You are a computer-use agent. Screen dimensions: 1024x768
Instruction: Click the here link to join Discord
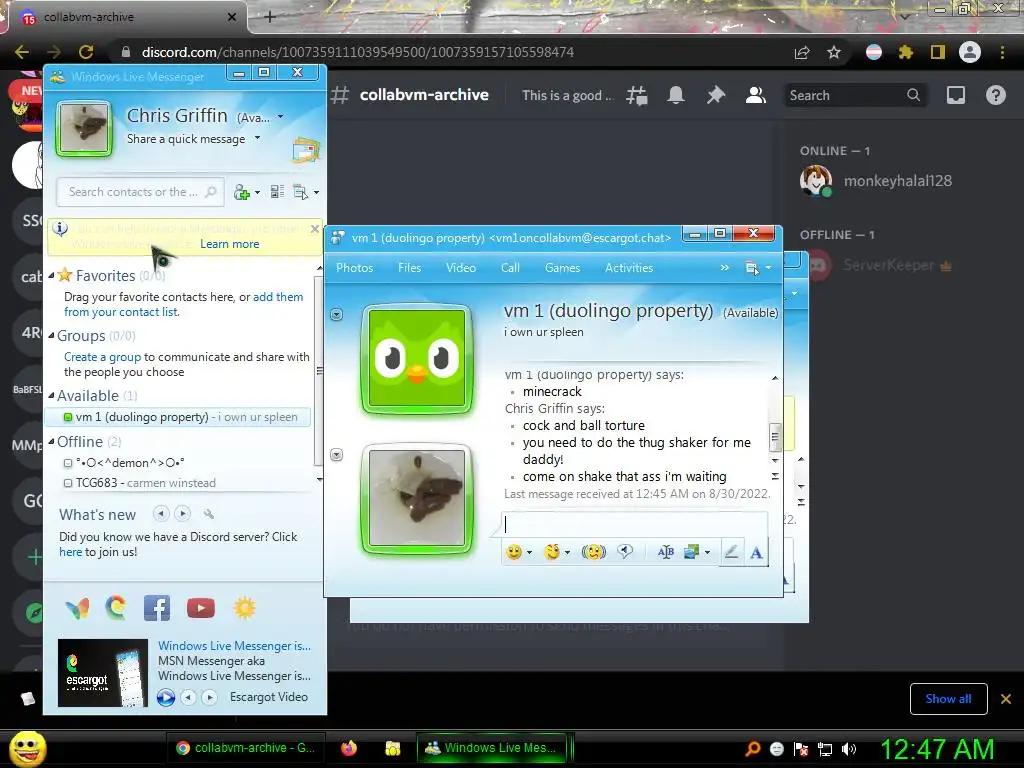pos(71,552)
